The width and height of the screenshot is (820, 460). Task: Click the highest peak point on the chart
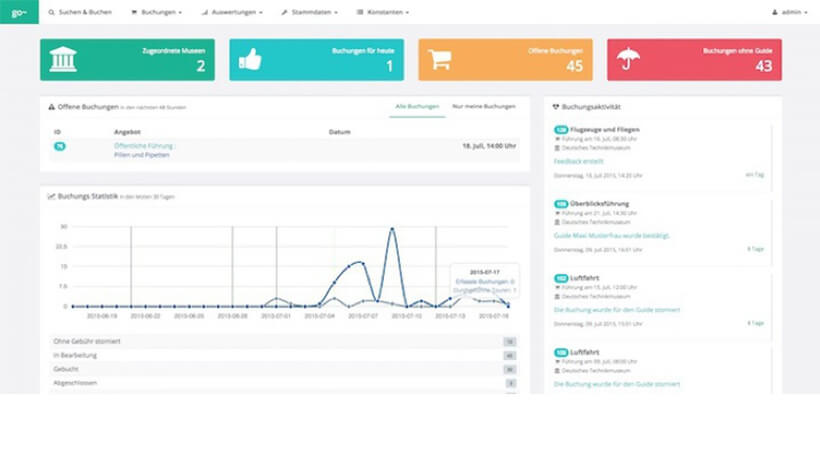[x=392, y=229]
